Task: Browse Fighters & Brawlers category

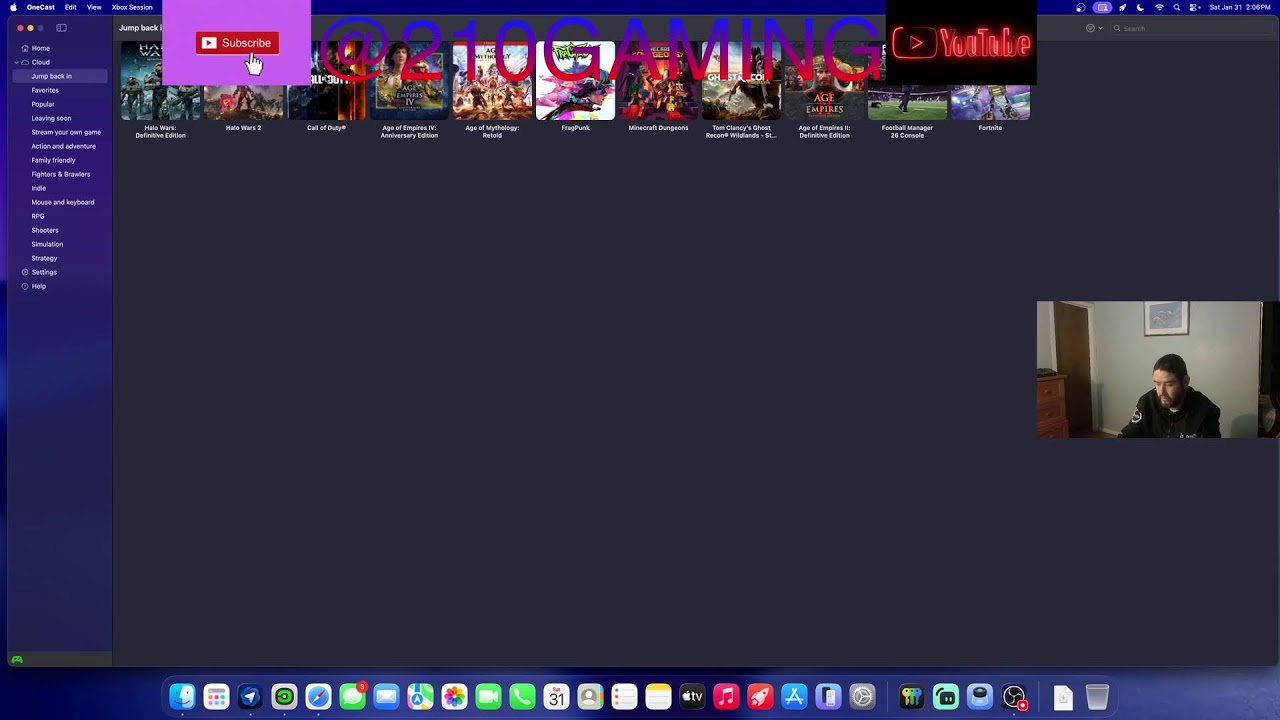Action: click(x=60, y=174)
